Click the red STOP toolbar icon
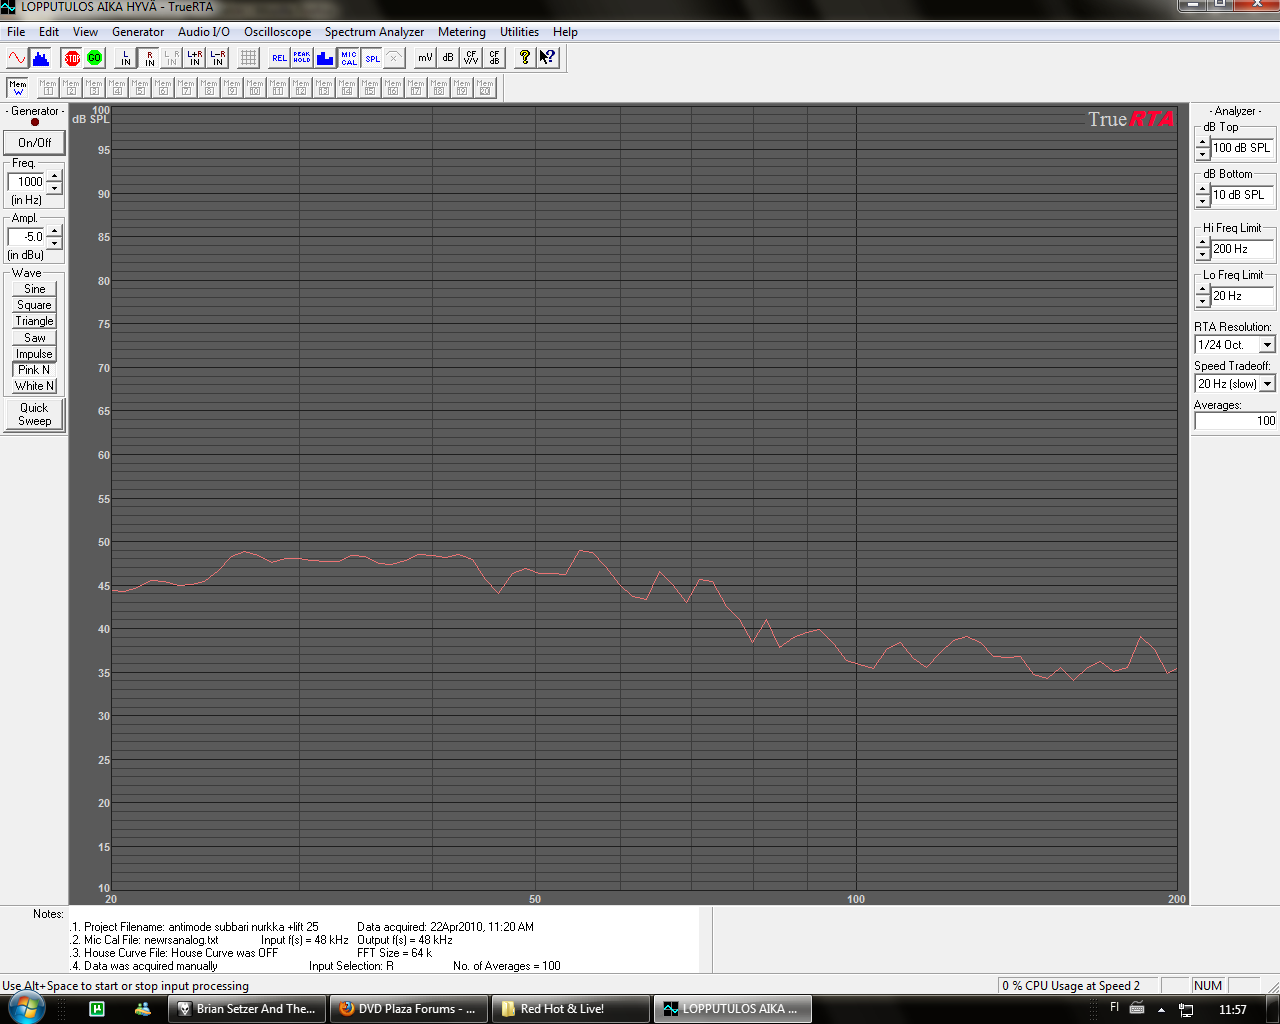Image resolution: width=1280 pixels, height=1024 pixels. [x=71, y=58]
